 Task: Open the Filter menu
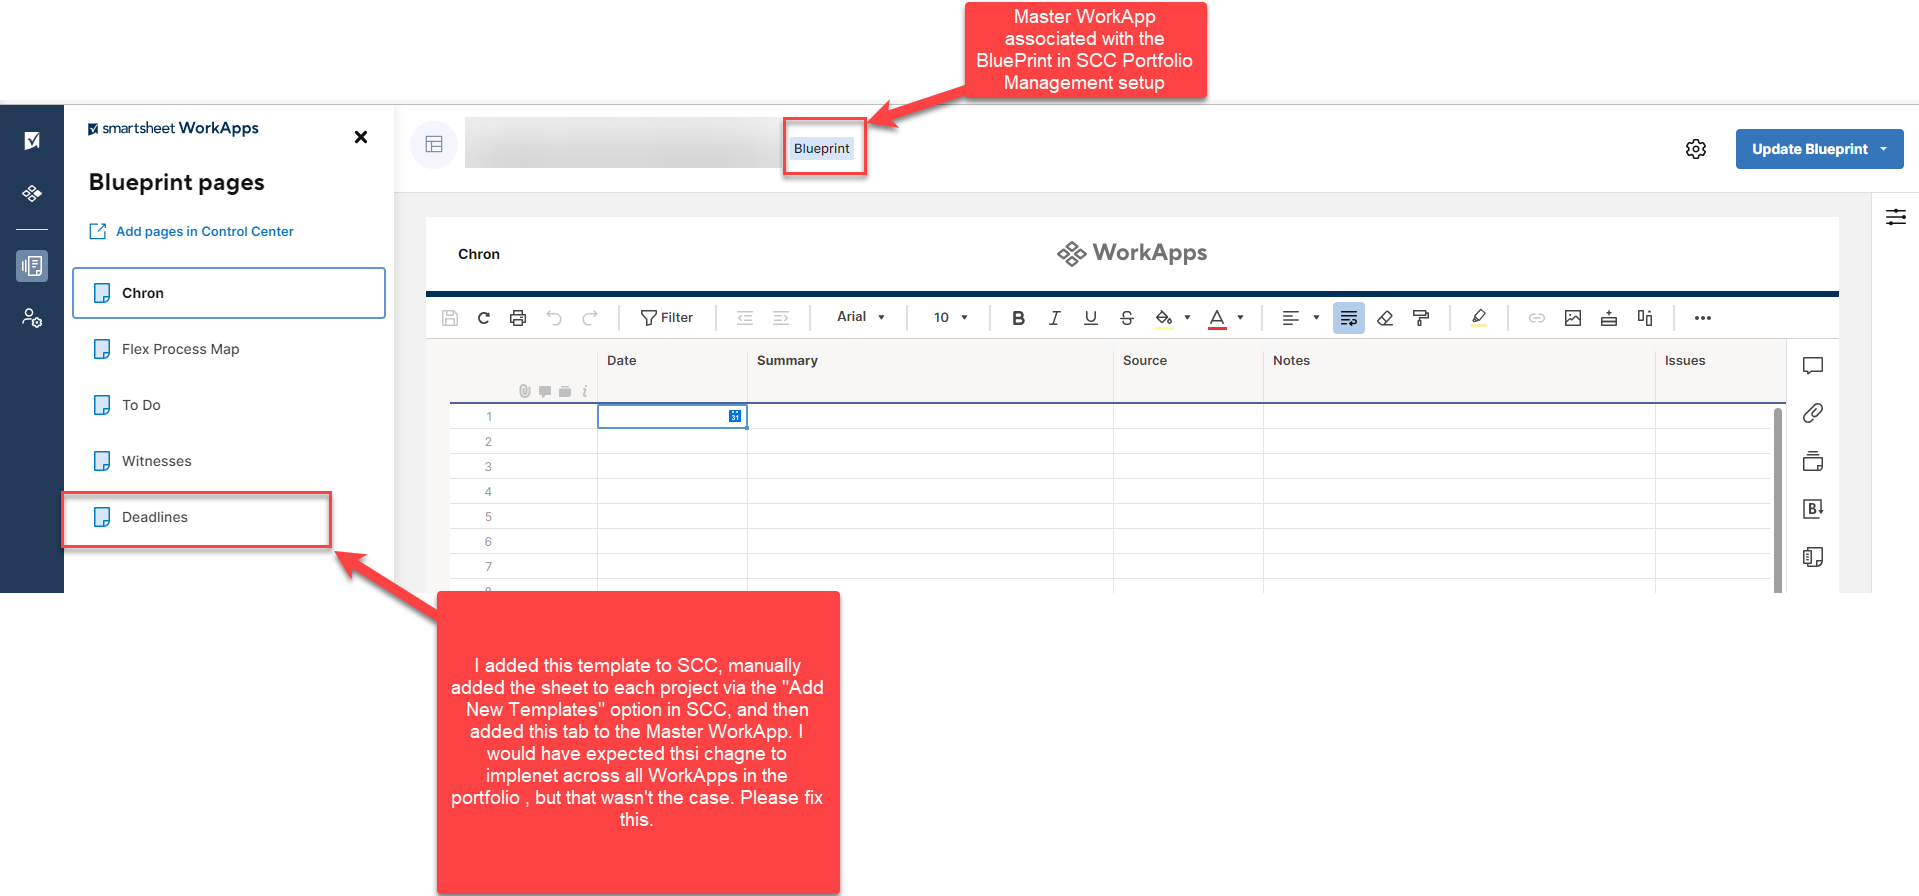pos(667,318)
